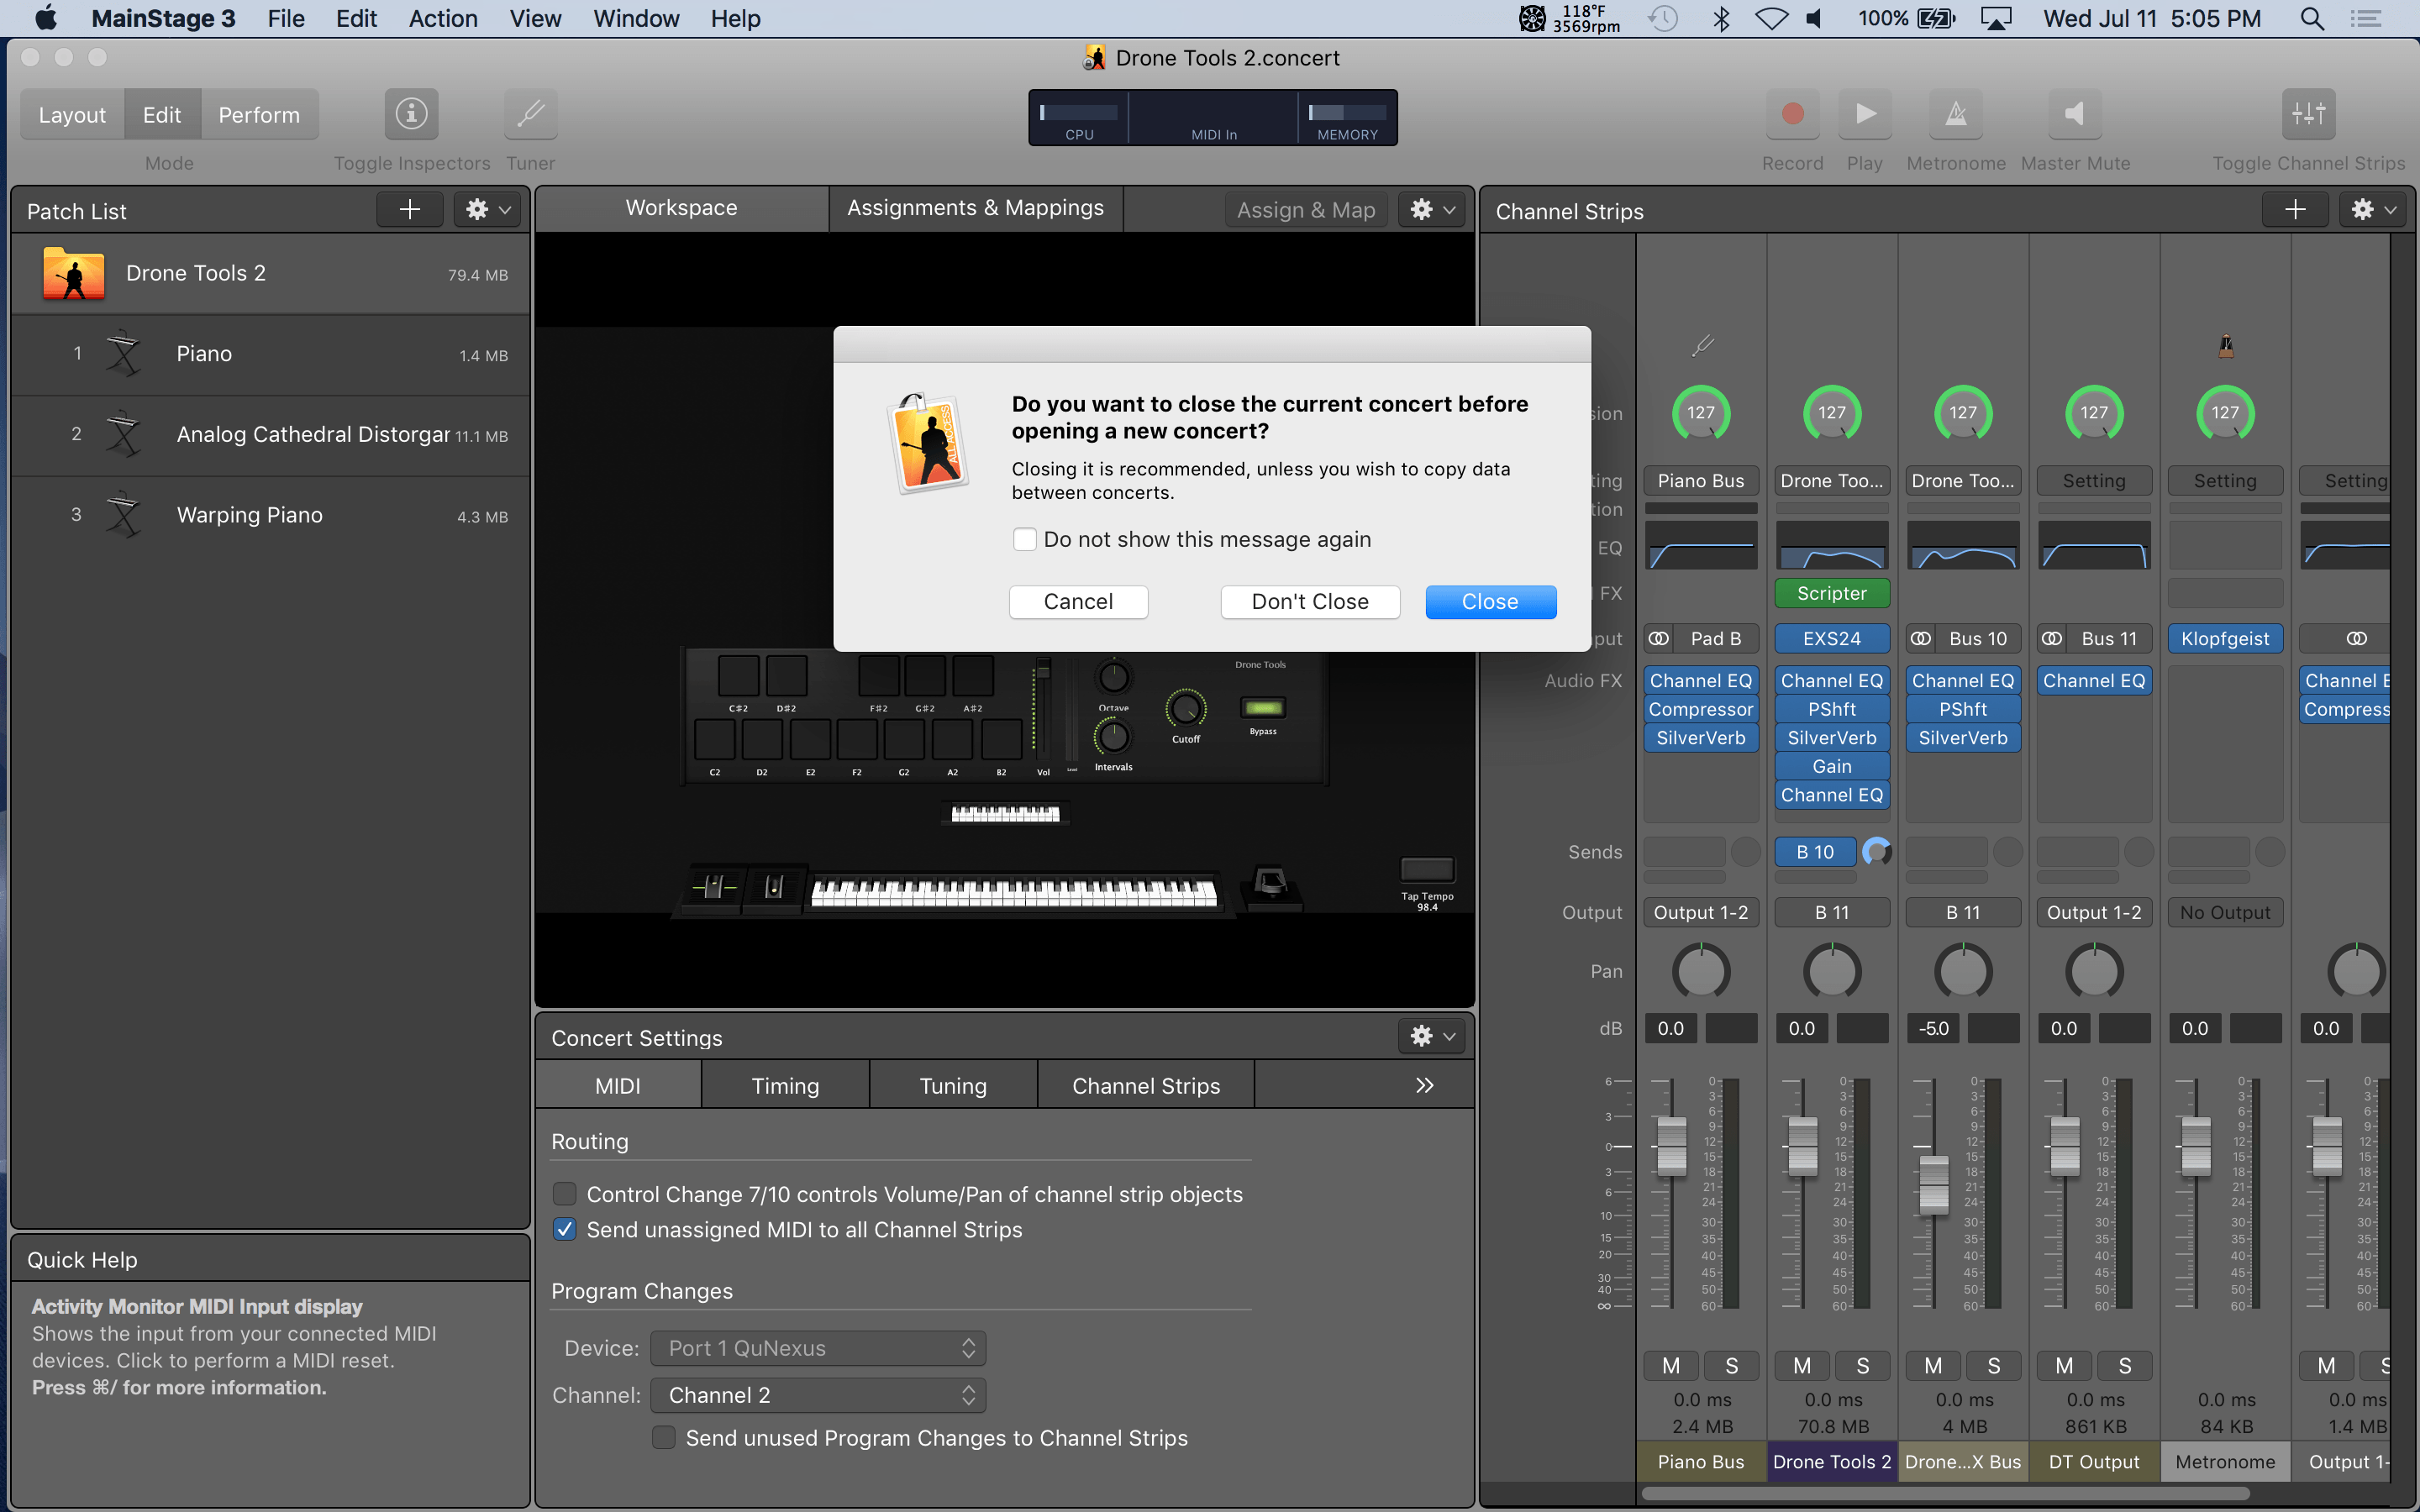
Task: Mute the Piano Bus channel strip
Action: (1671, 1365)
